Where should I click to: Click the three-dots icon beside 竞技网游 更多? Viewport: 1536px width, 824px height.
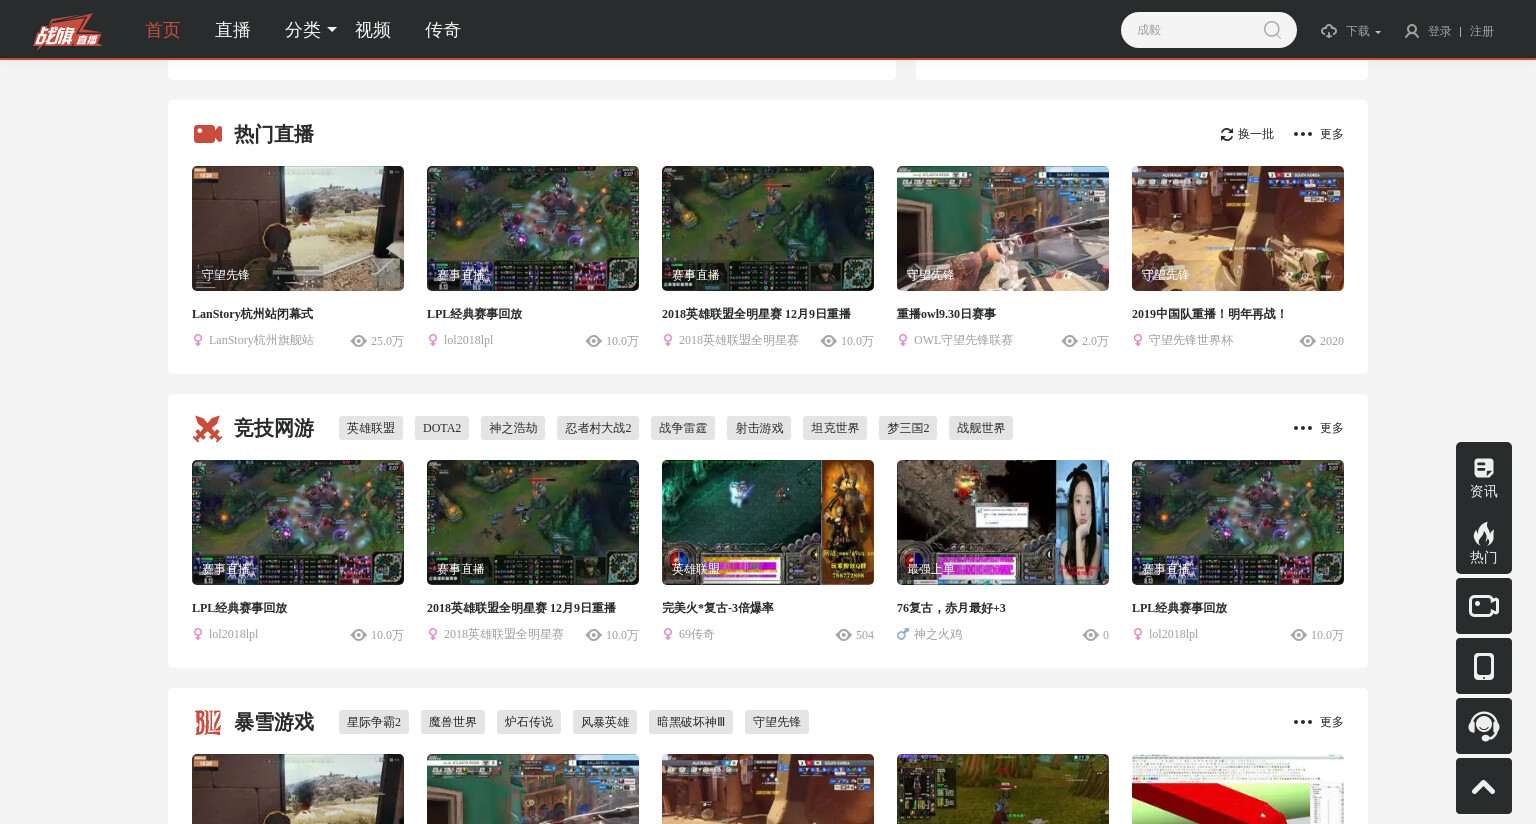1303,428
